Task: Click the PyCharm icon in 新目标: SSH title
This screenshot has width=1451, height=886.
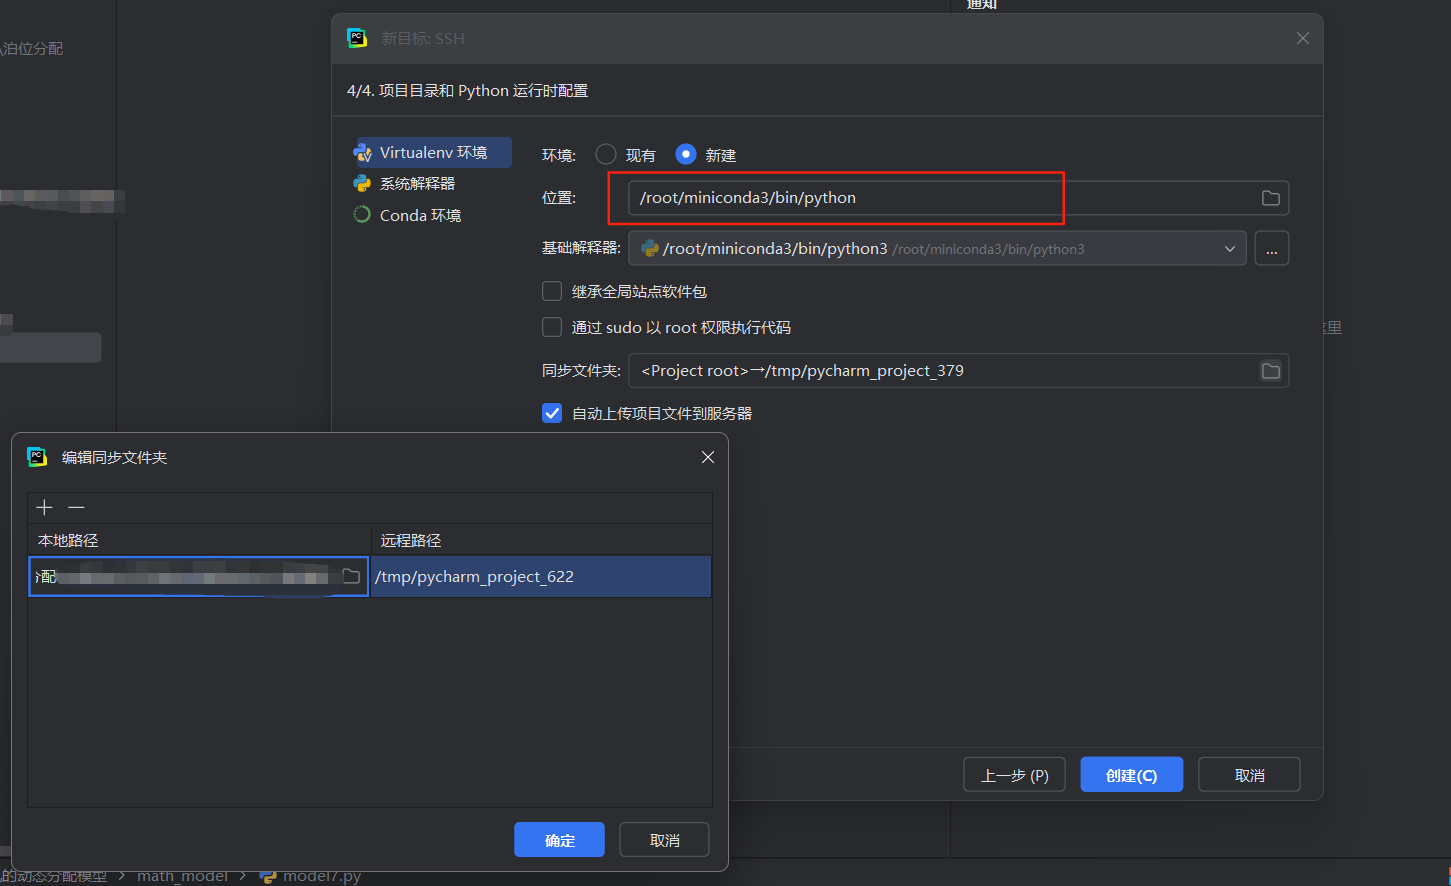Action: click(x=357, y=38)
